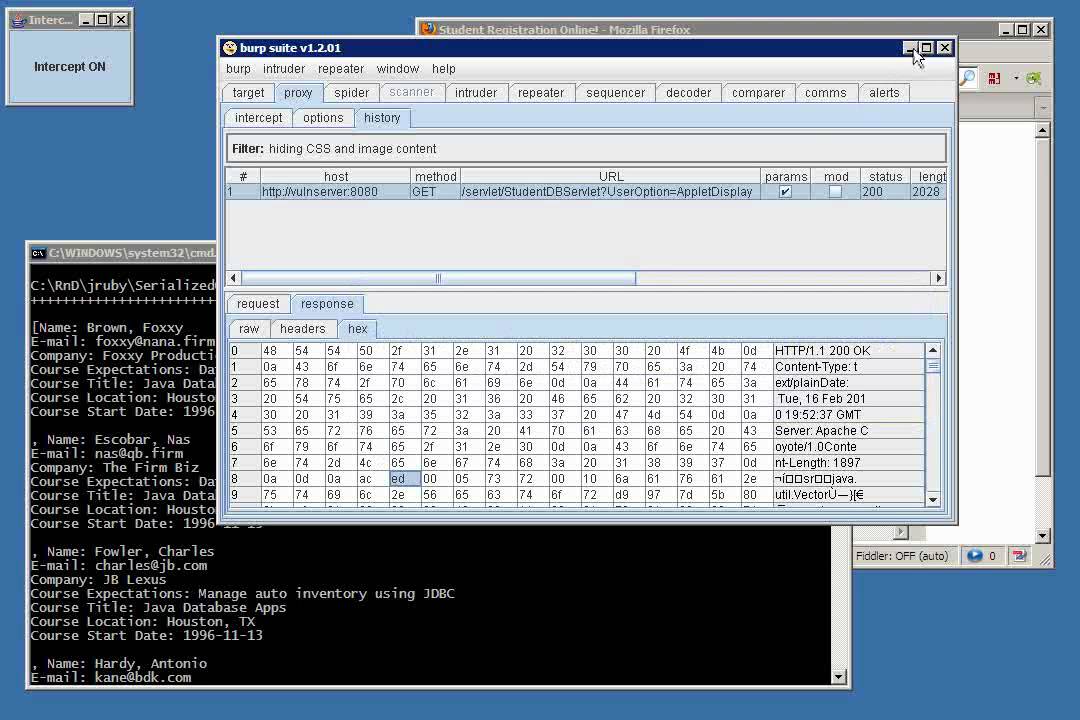Sort history by host column header

point(335,176)
